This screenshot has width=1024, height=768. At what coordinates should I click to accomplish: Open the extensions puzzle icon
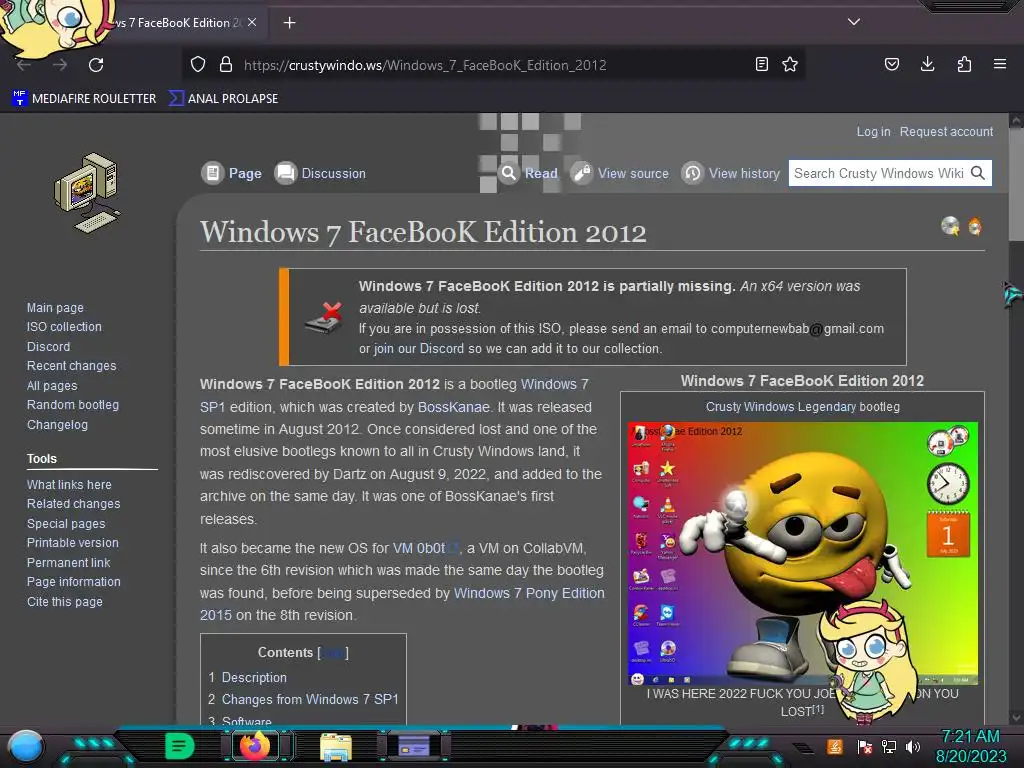(964, 64)
